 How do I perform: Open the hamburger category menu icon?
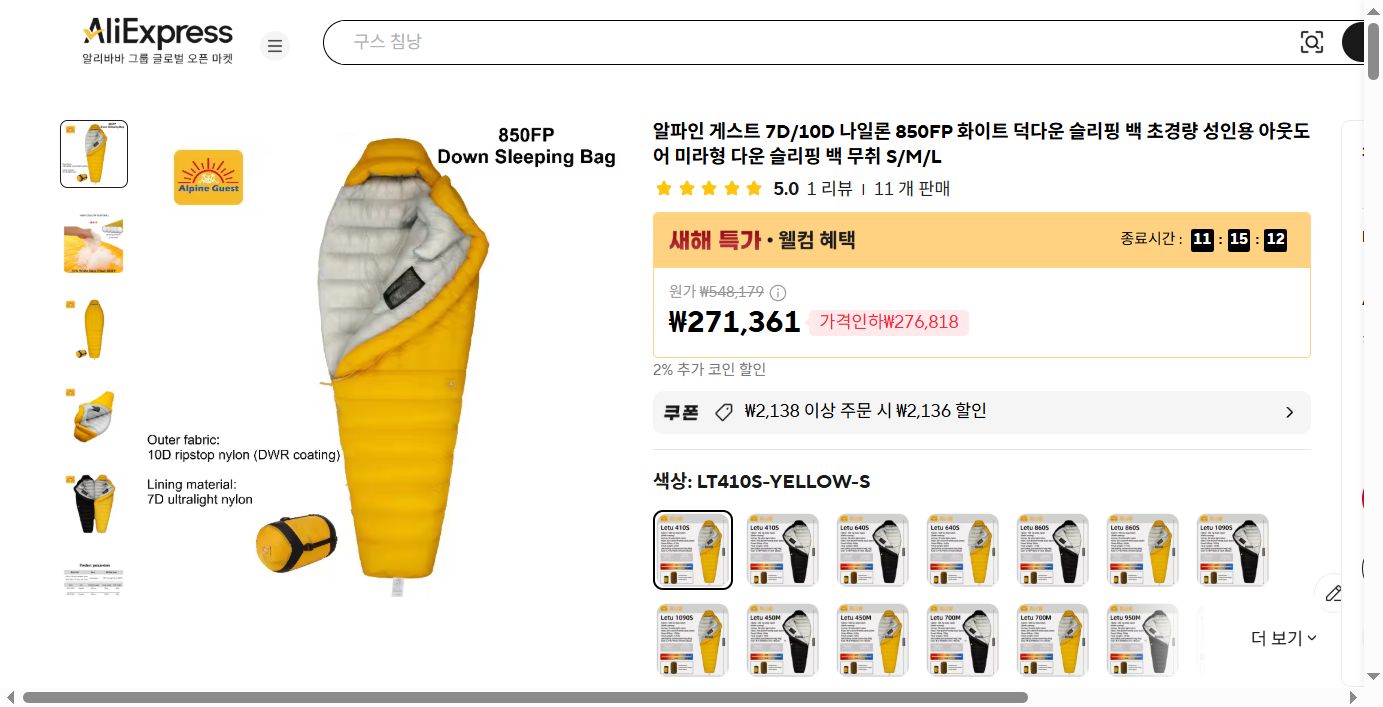click(x=275, y=46)
